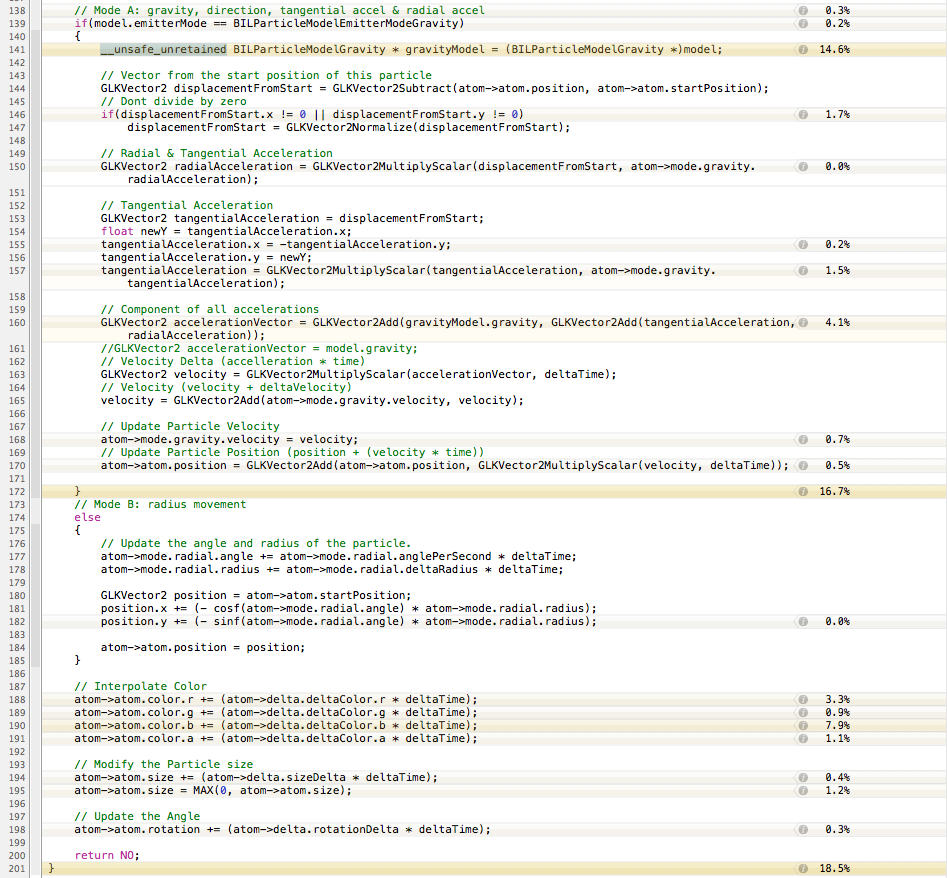This screenshot has height=878, width=947.
Task: Open info icon for 1.1% color.a line
Action: 803,738
